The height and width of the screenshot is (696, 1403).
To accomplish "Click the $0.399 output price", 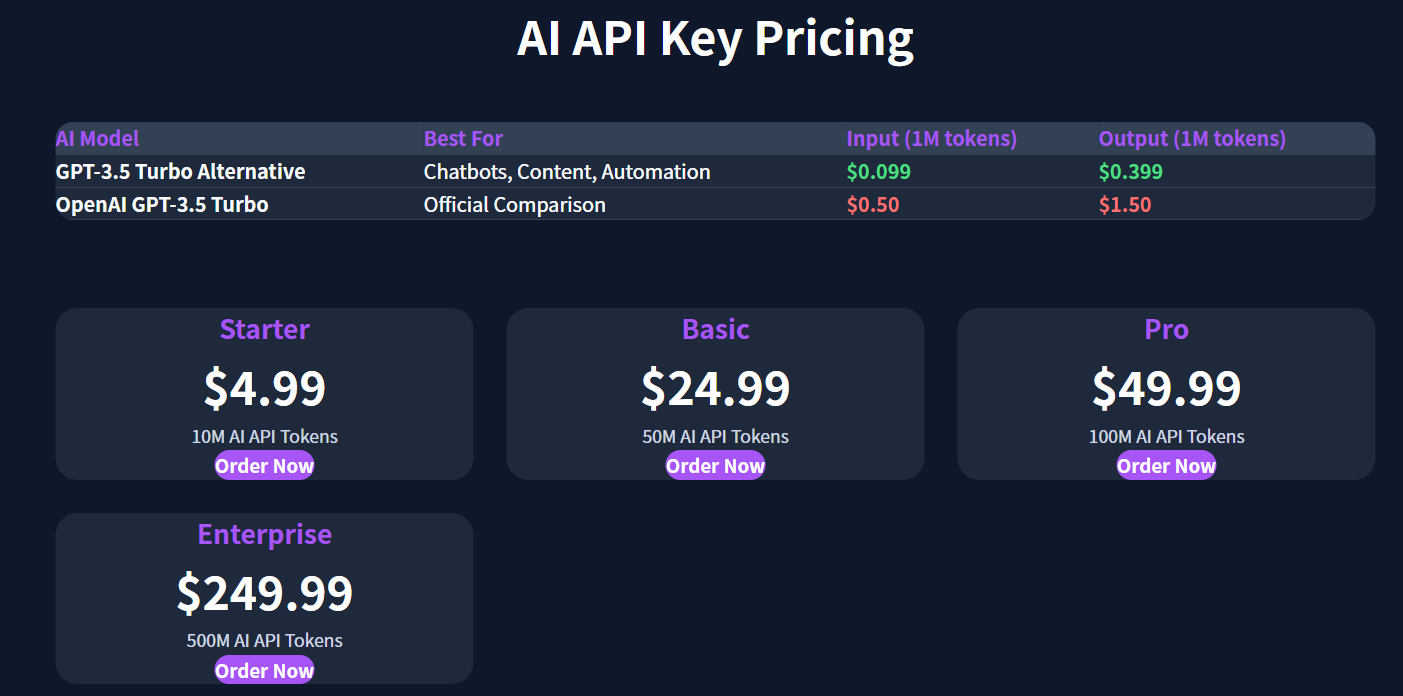I will pyautogui.click(x=1130, y=172).
